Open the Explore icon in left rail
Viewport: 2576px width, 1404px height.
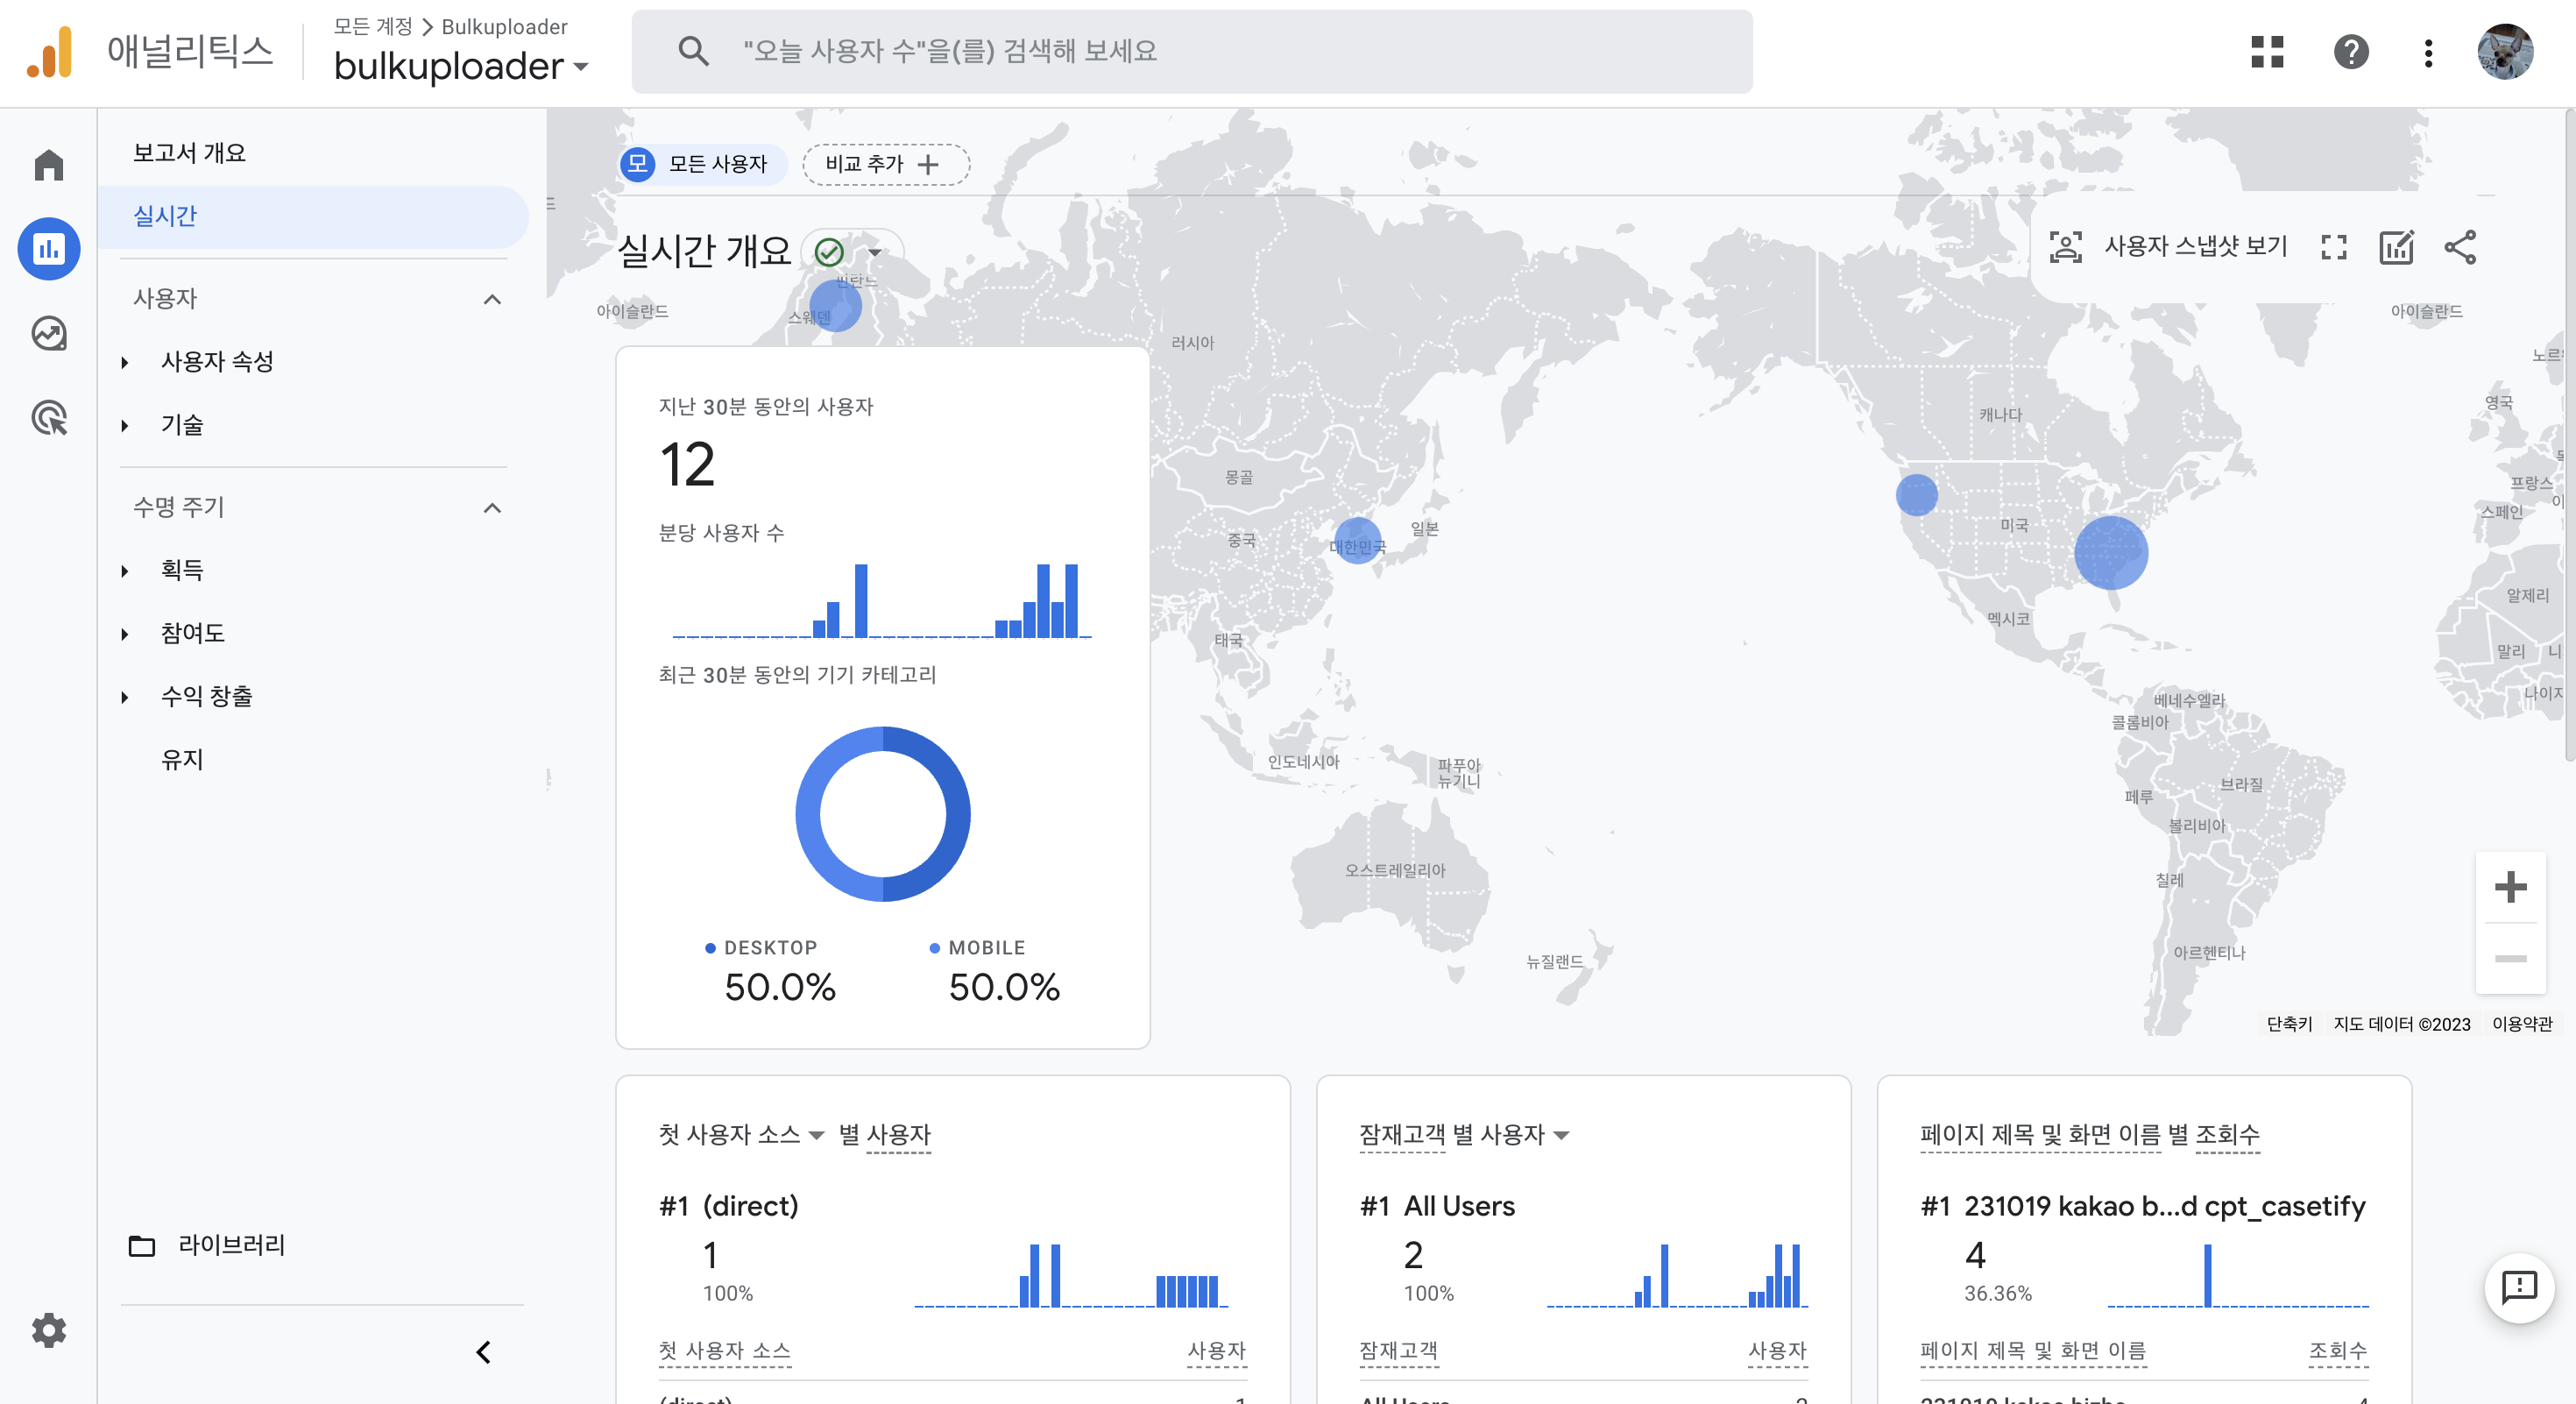tap(48, 333)
